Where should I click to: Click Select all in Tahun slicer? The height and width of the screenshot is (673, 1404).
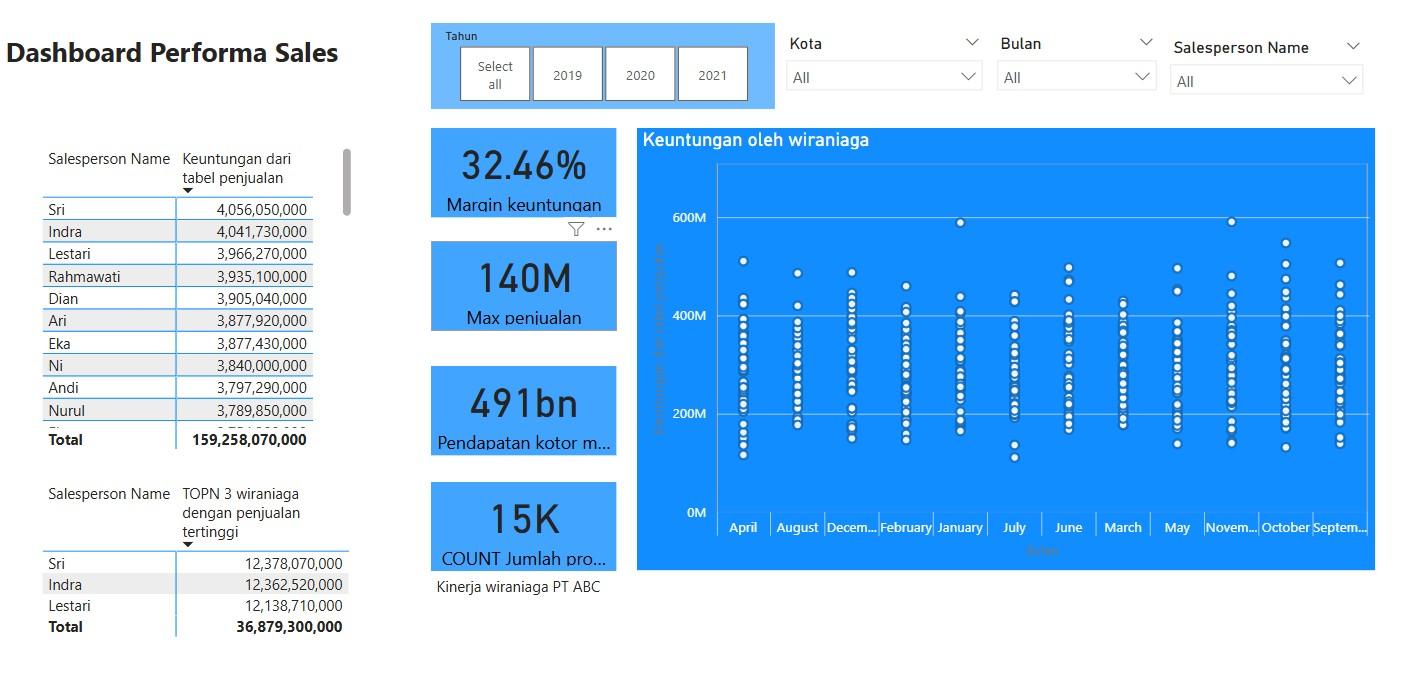pyautogui.click(x=495, y=75)
